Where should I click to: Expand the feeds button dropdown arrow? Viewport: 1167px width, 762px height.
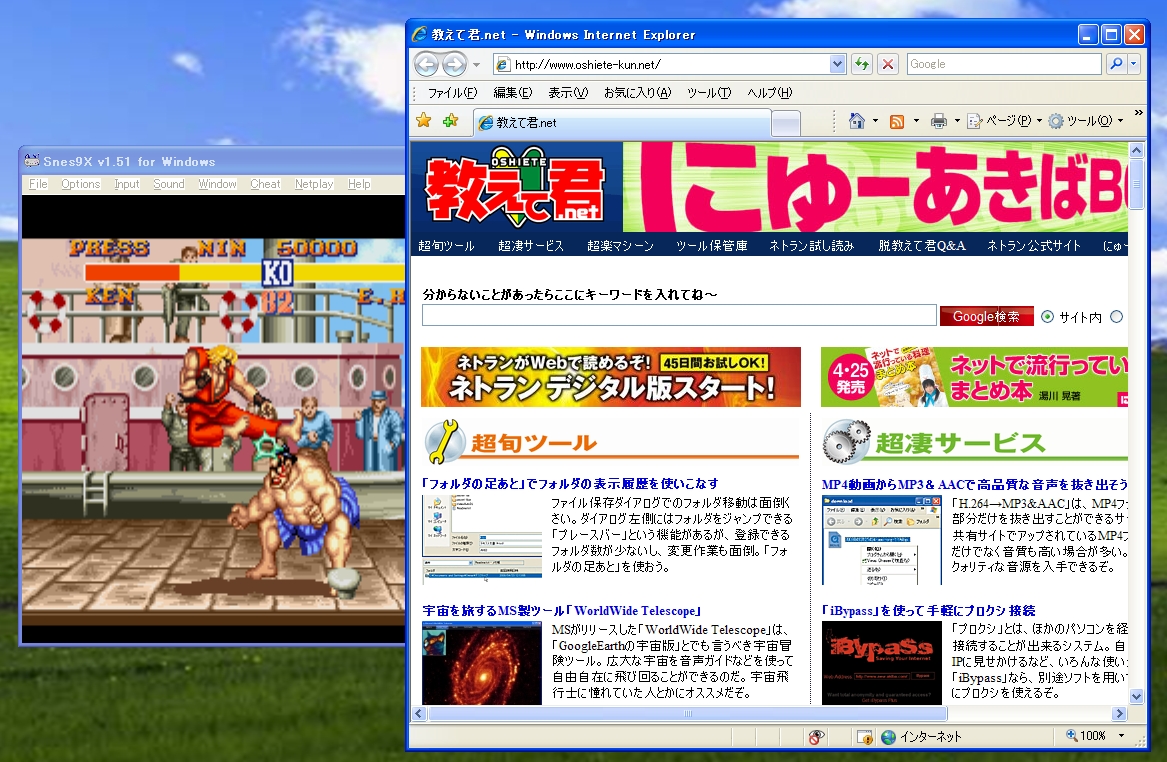[x=916, y=121]
